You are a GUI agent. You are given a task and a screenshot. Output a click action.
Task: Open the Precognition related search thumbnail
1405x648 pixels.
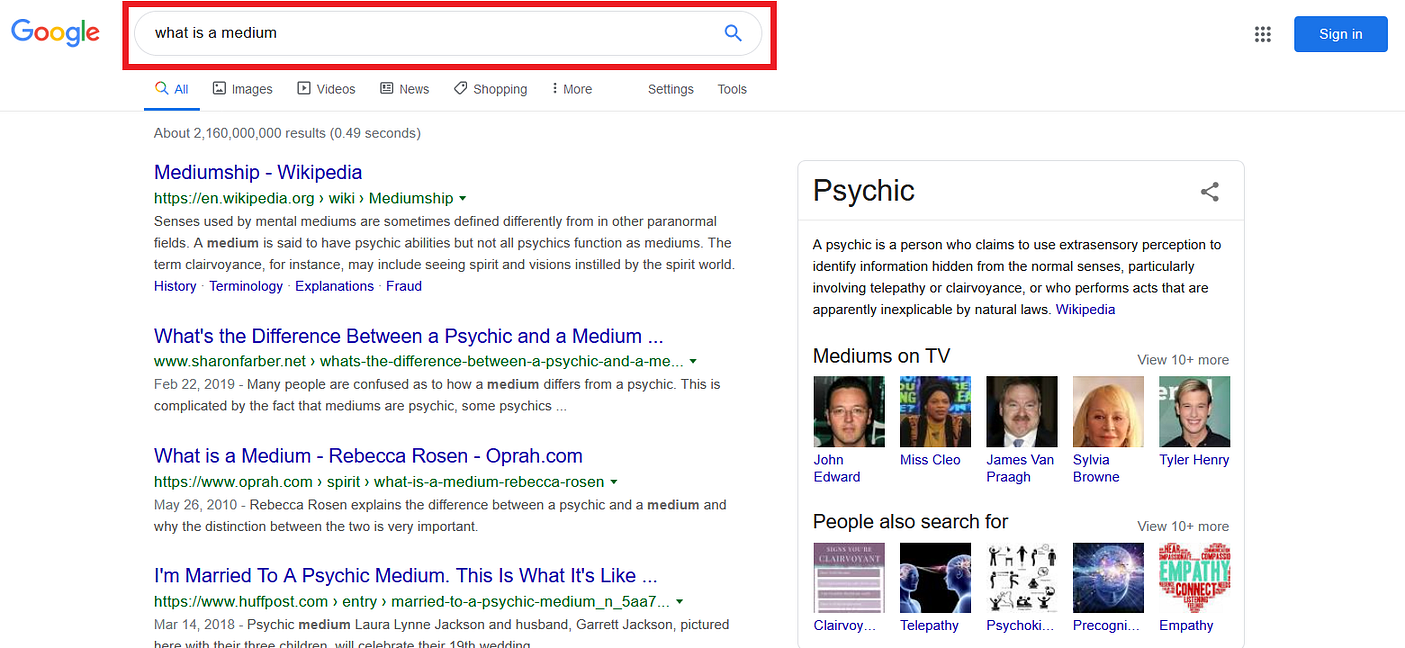[x=1108, y=577]
